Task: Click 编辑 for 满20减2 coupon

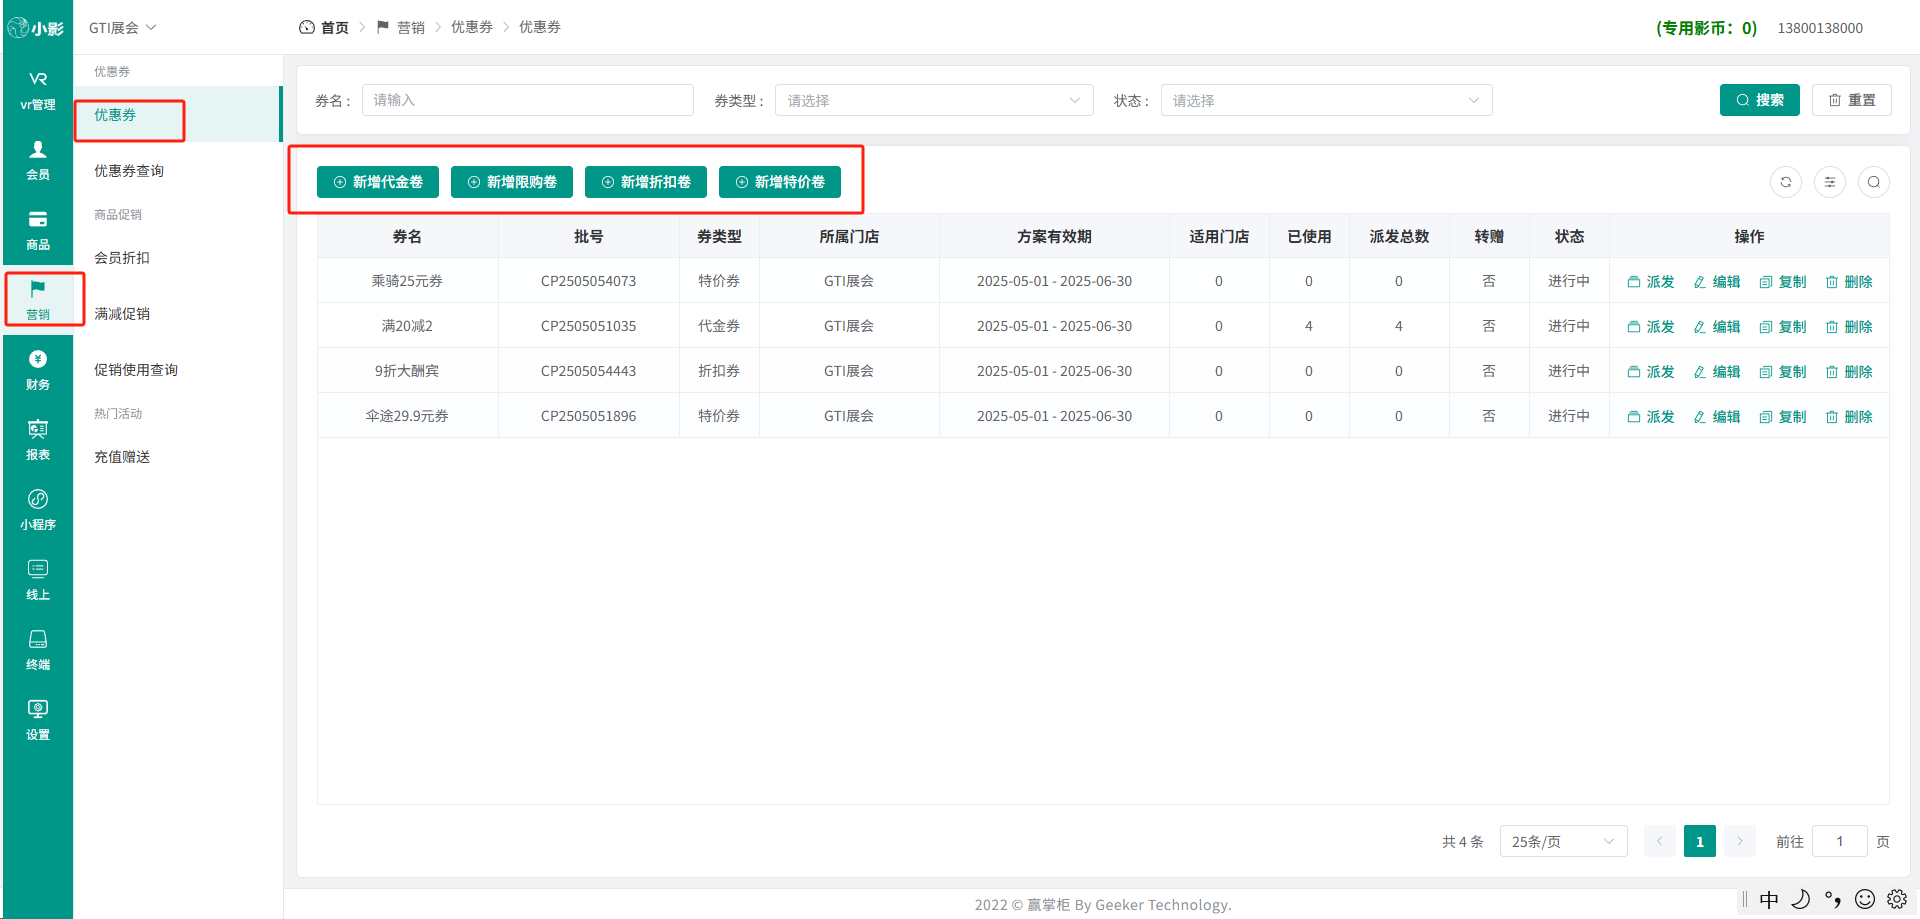Action: pos(1717,327)
